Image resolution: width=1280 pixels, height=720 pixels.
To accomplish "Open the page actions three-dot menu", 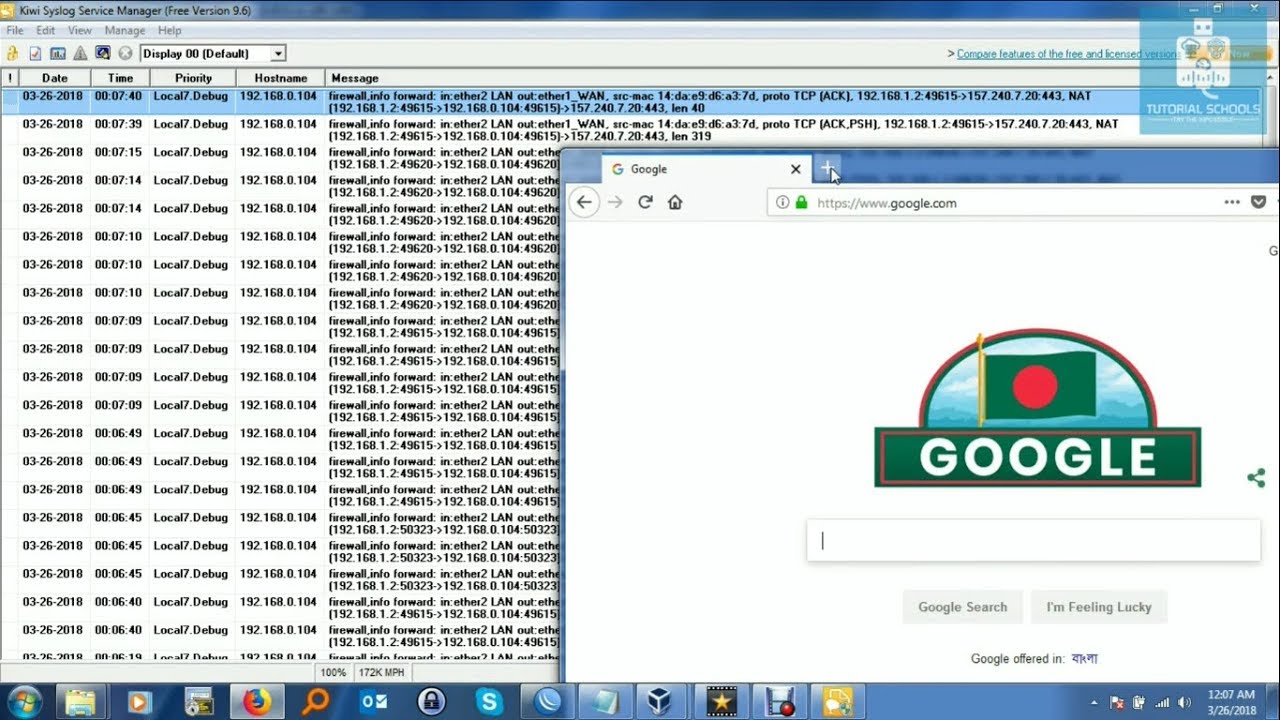I will [1231, 202].
